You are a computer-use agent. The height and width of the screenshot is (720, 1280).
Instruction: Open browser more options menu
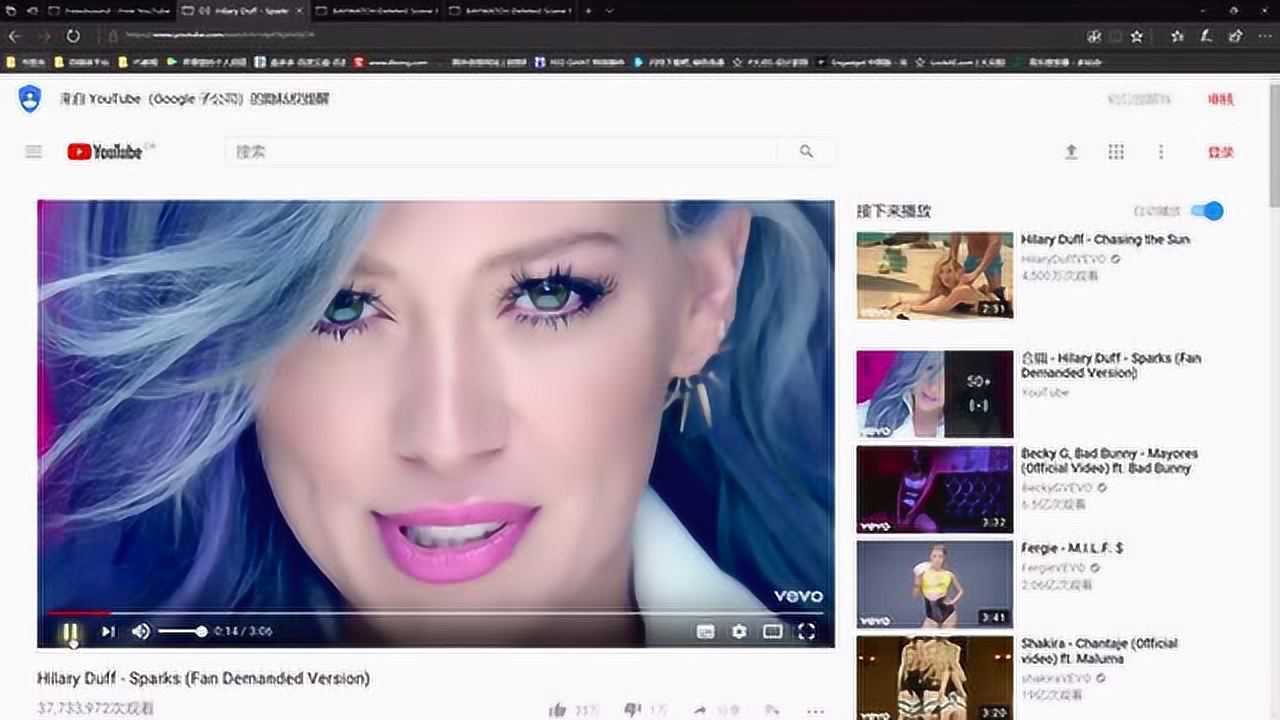[x=1264, y=36]
